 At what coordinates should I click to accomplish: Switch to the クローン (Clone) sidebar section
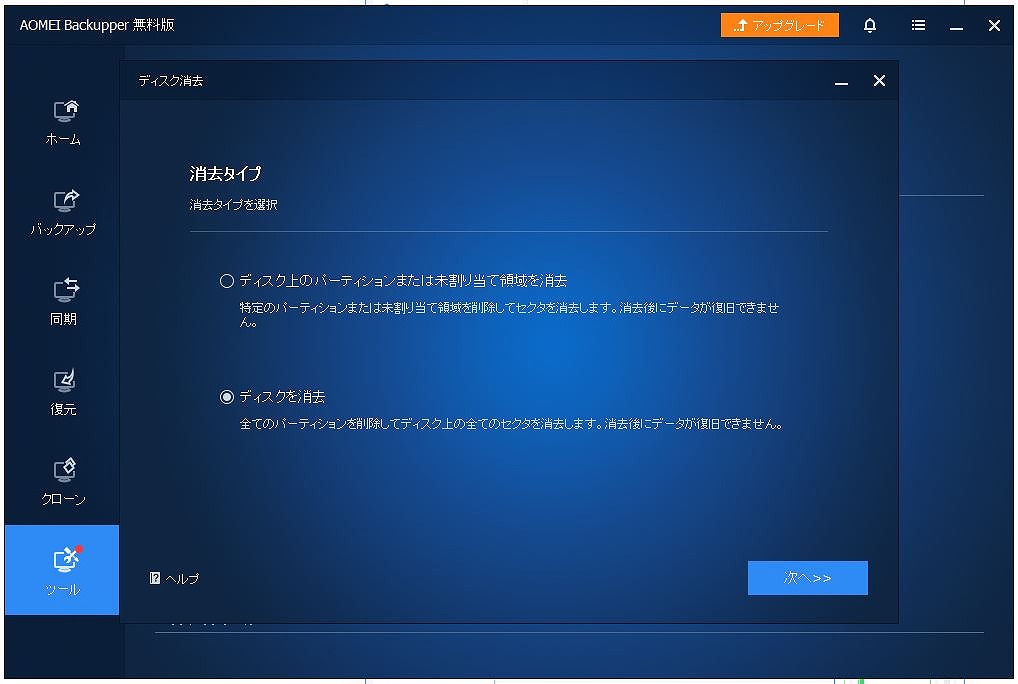63,482
